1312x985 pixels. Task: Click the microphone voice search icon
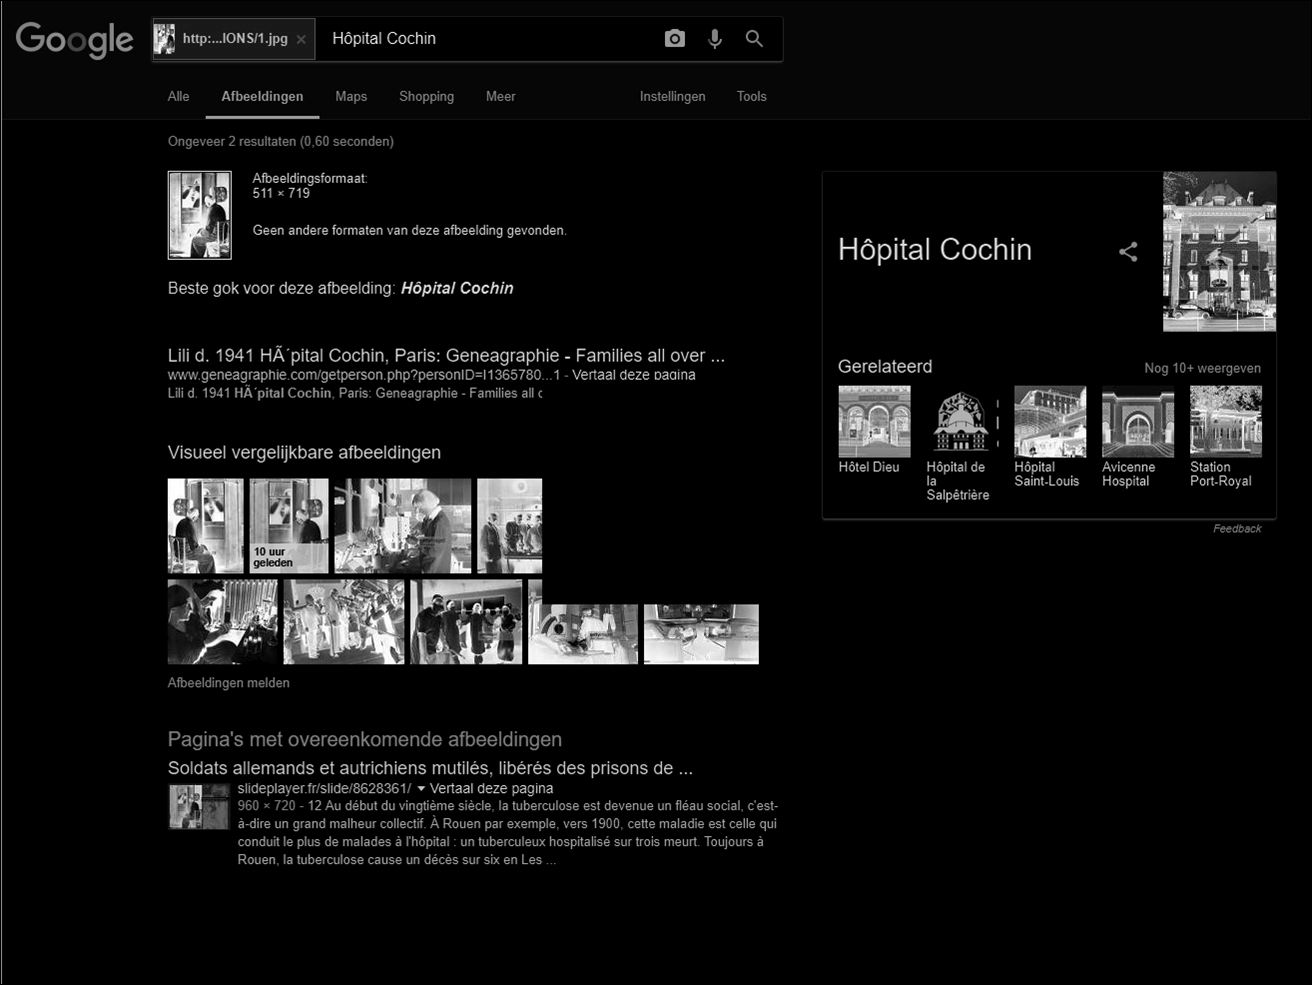pyautogui.click(x=715, y=39)
